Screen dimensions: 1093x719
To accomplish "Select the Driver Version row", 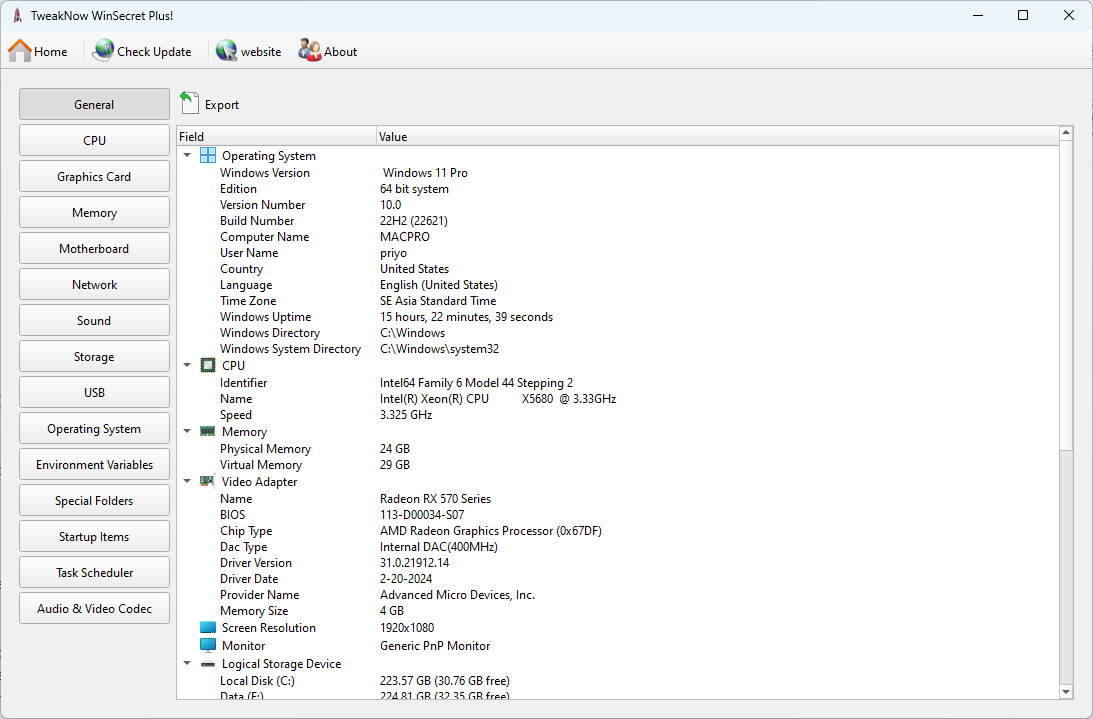I will [x=618, y=563].
